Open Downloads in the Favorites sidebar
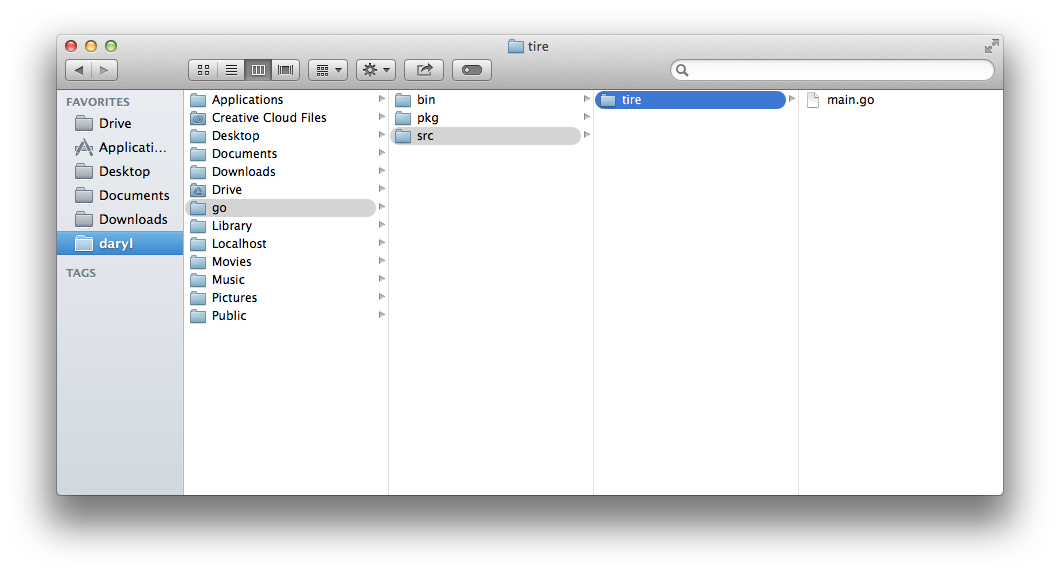1060x574 pixels. (x=120, y=219)
